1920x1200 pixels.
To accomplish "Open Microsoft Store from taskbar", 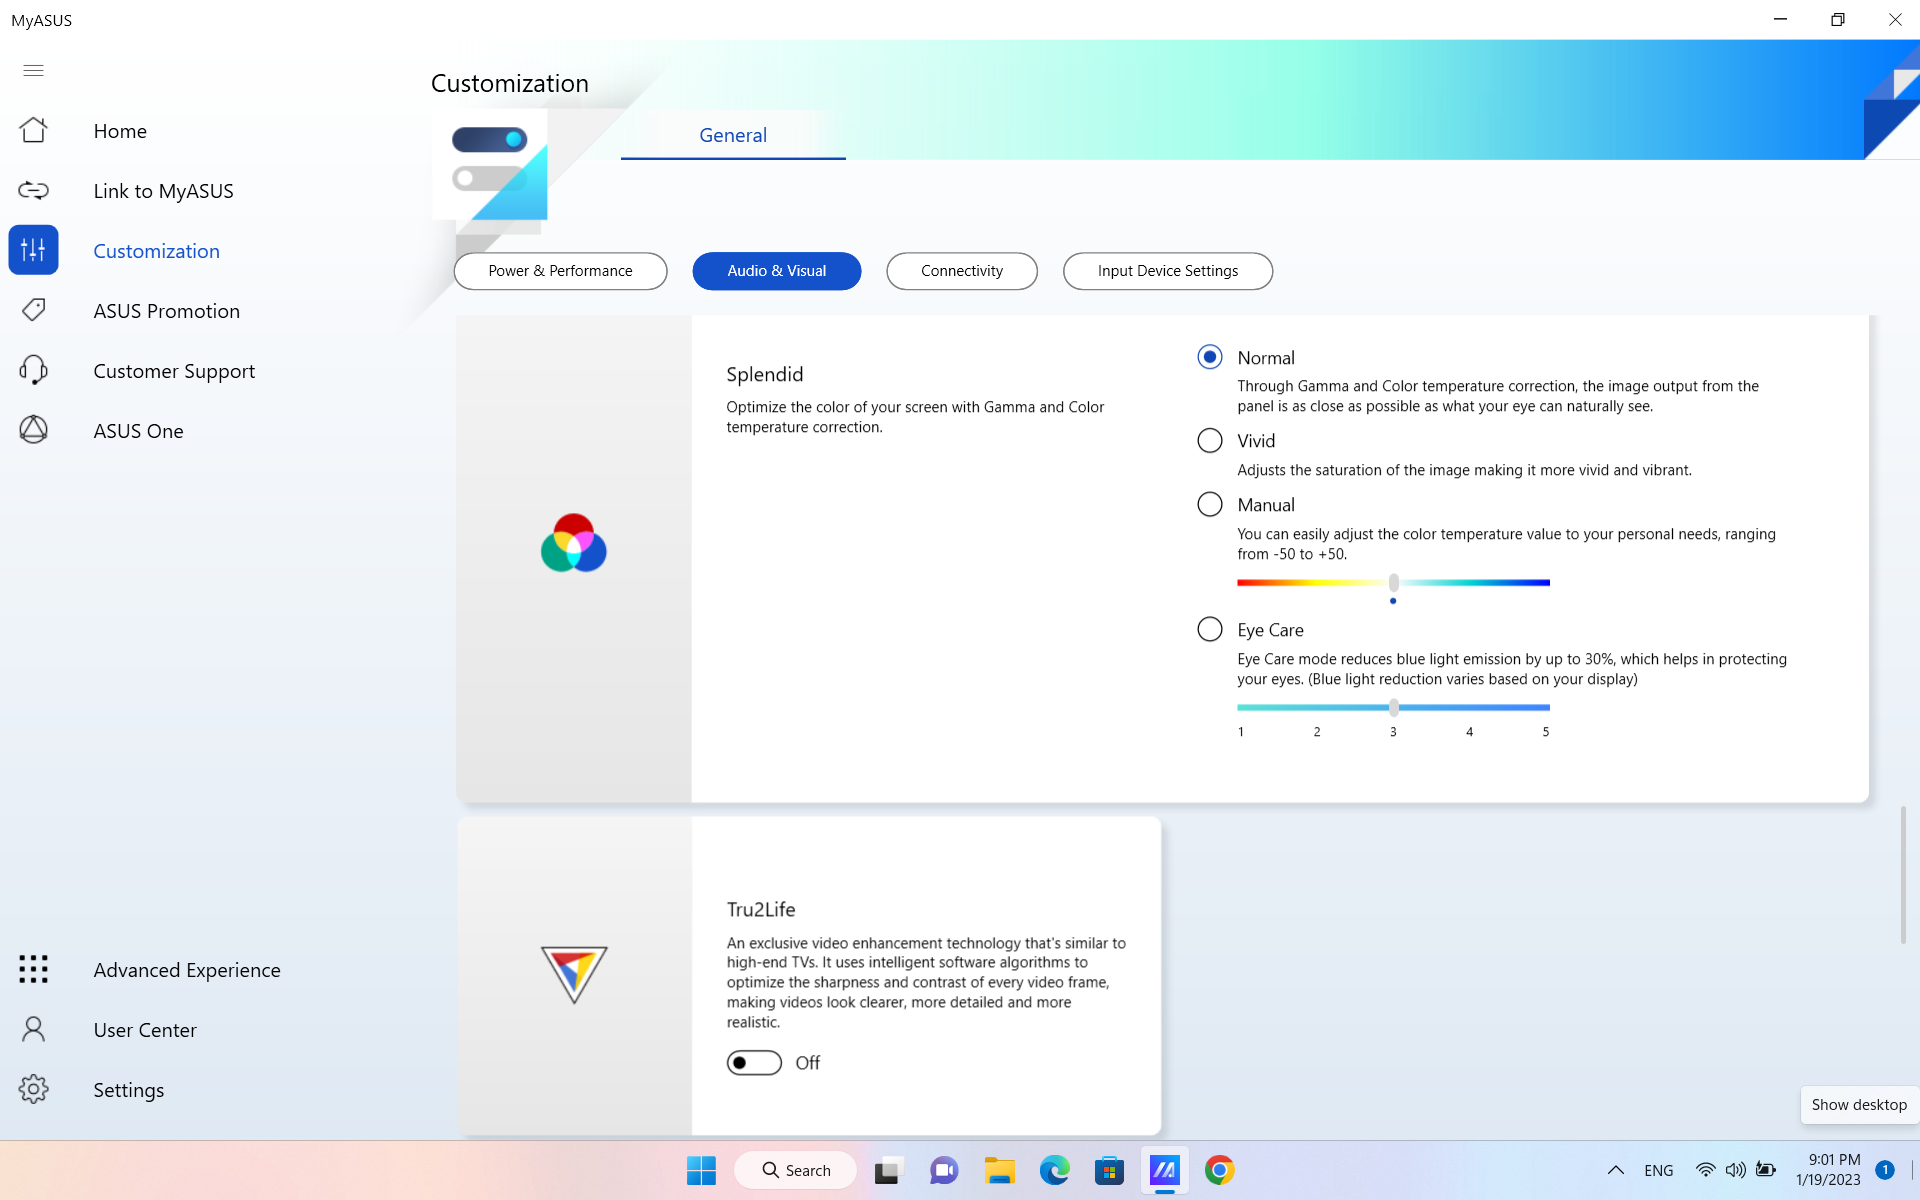I will [x=1109, y=1170].
